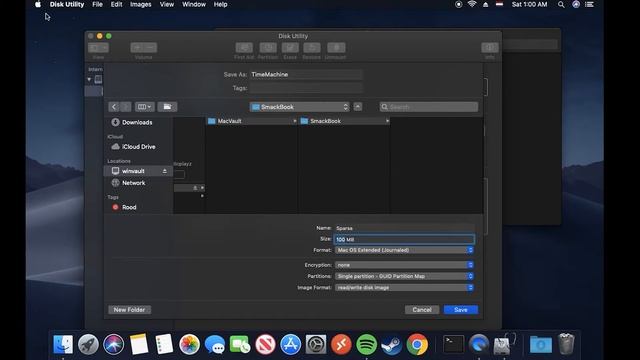Select iCloud Drive in the sidebar

138,147
